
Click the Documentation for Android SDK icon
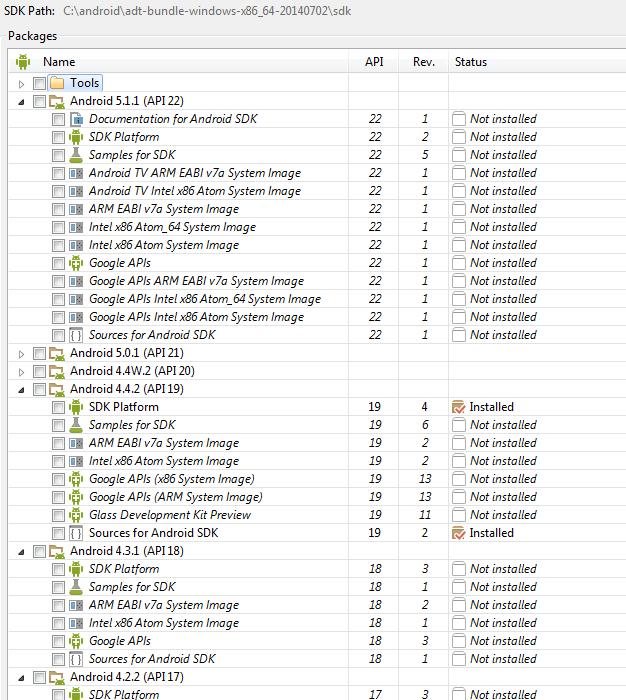click(76, 119)
